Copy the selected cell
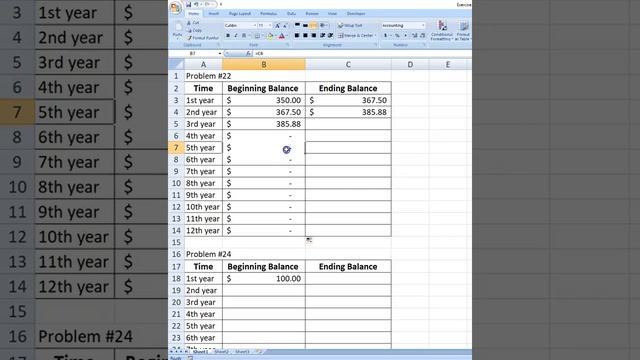 [194, 31]
